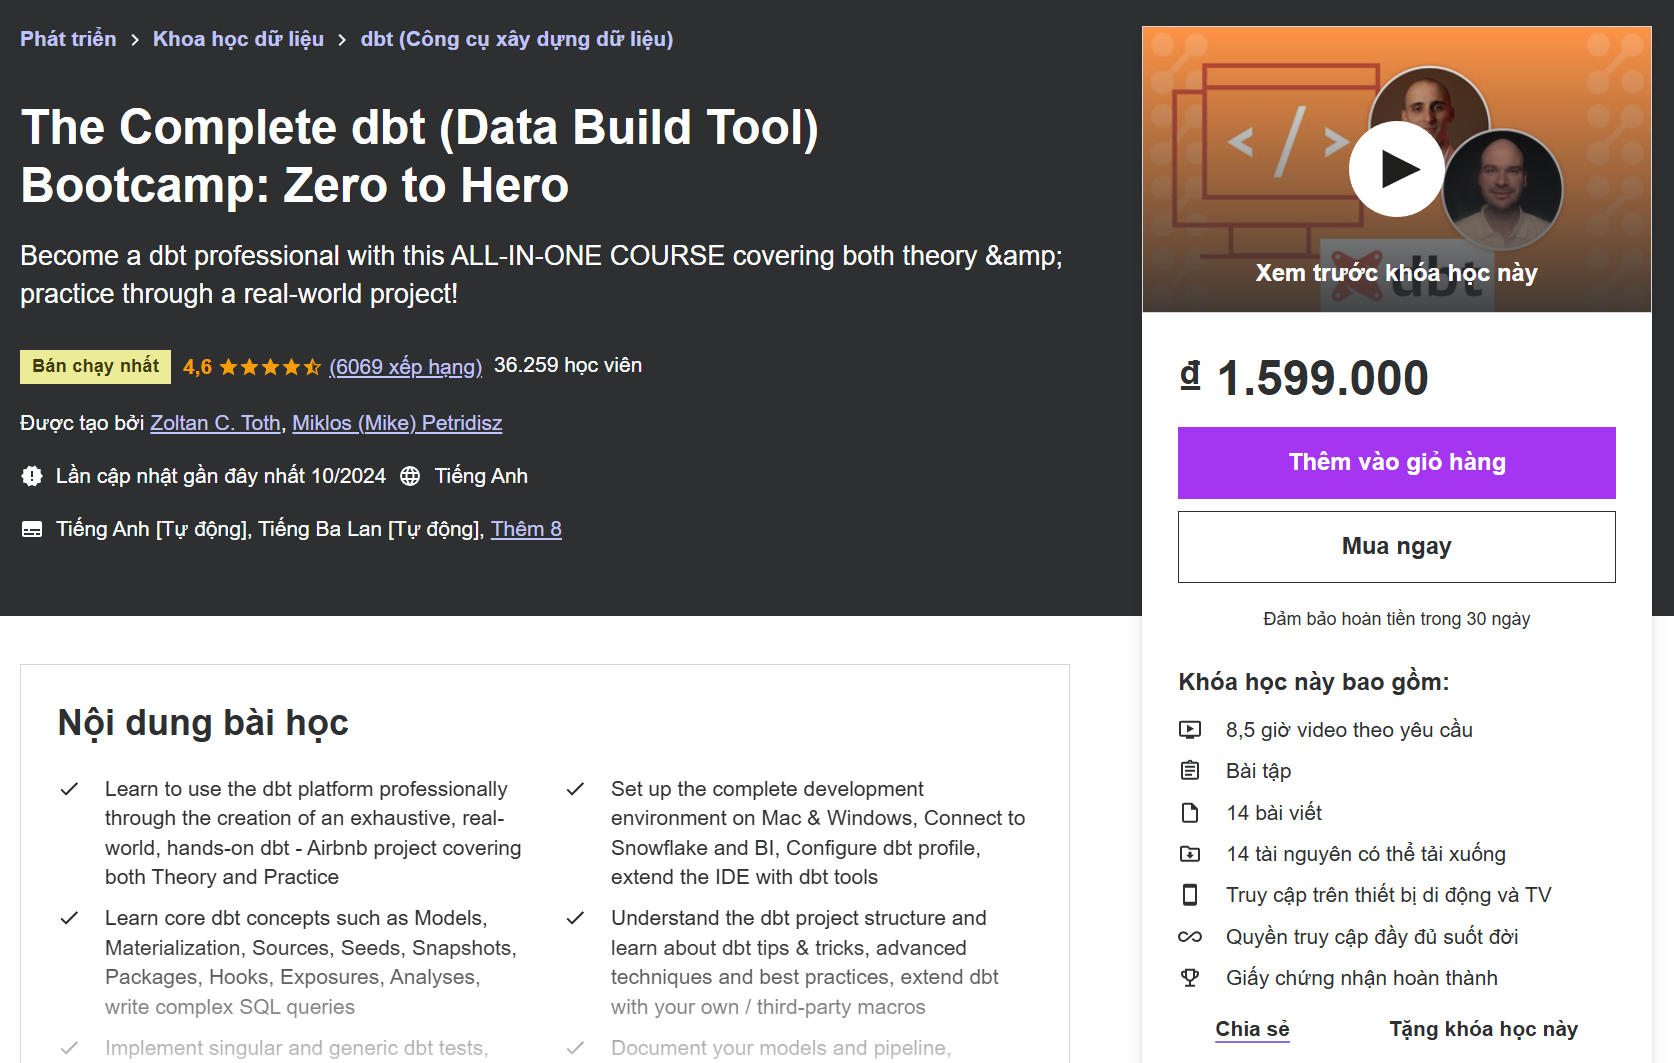Click the video hours icon beside 8,5 giờ
The width and height of the screenshot is (1674, 1063).
point(1190,730)
